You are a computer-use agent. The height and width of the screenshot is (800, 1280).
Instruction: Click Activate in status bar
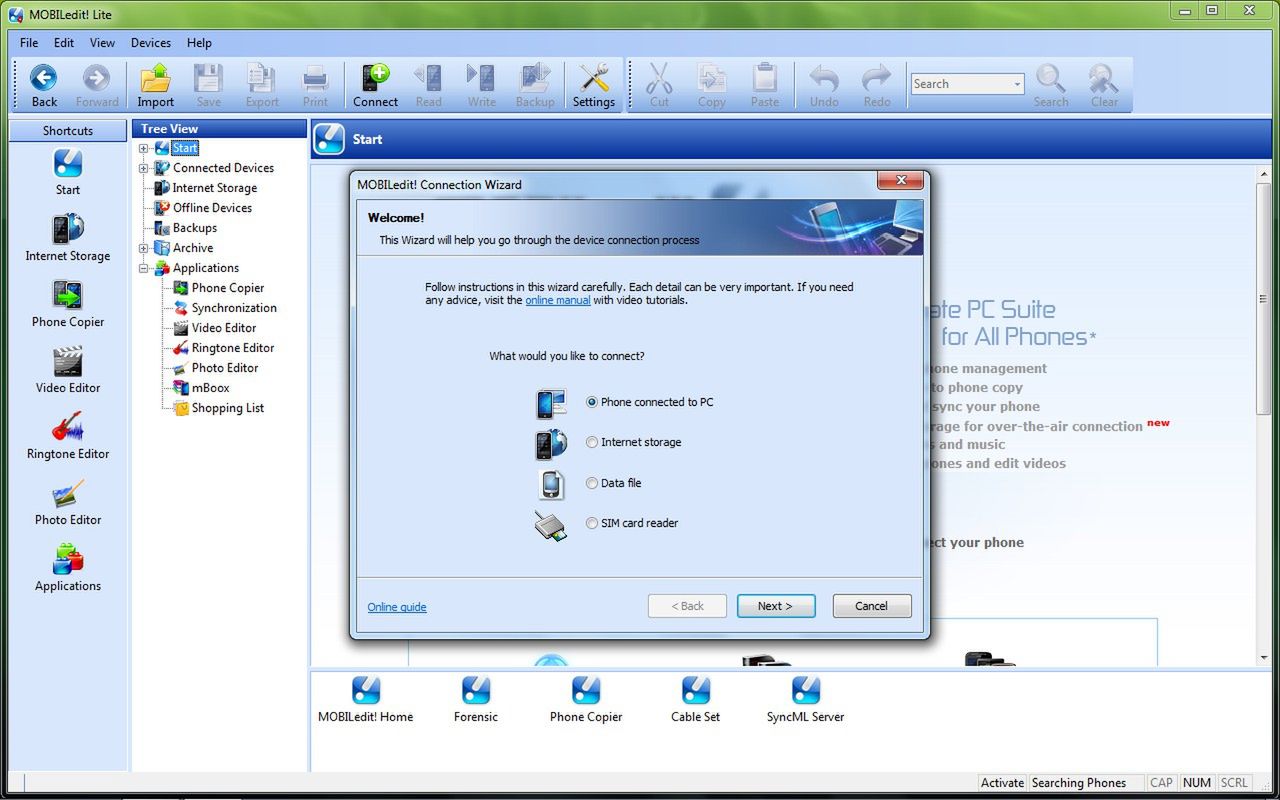(1002, 783)
